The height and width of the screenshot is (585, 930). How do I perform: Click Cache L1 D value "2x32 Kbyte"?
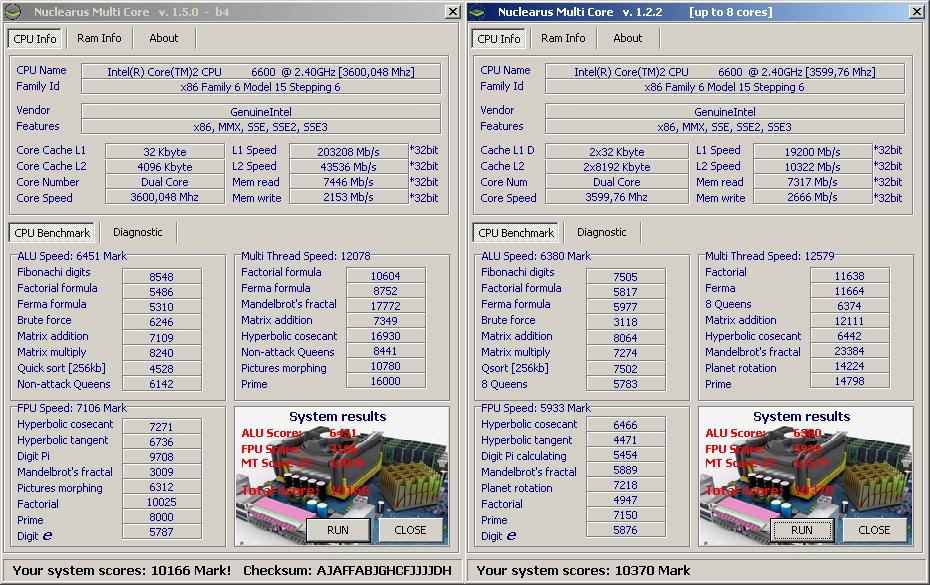[x=617, y=151]
